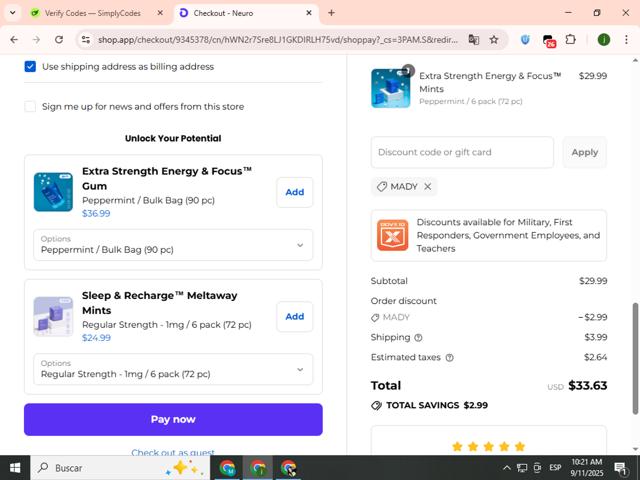Click the Estimated taxes help icon

coord(449,358)
